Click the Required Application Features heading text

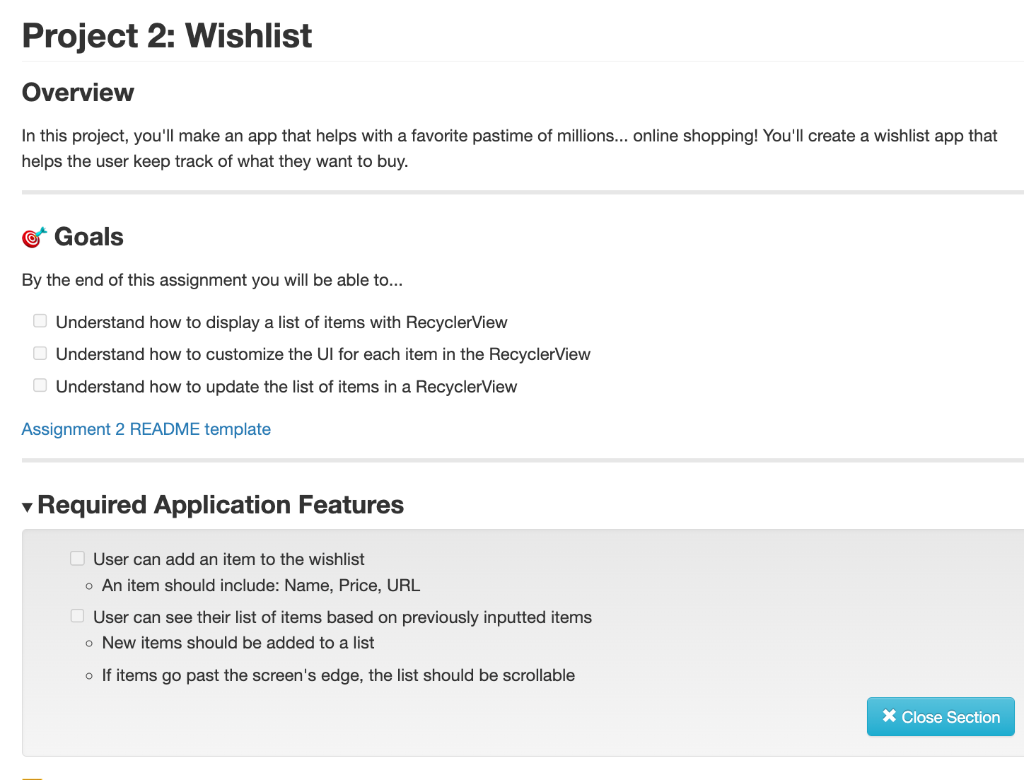coord(220,505)
